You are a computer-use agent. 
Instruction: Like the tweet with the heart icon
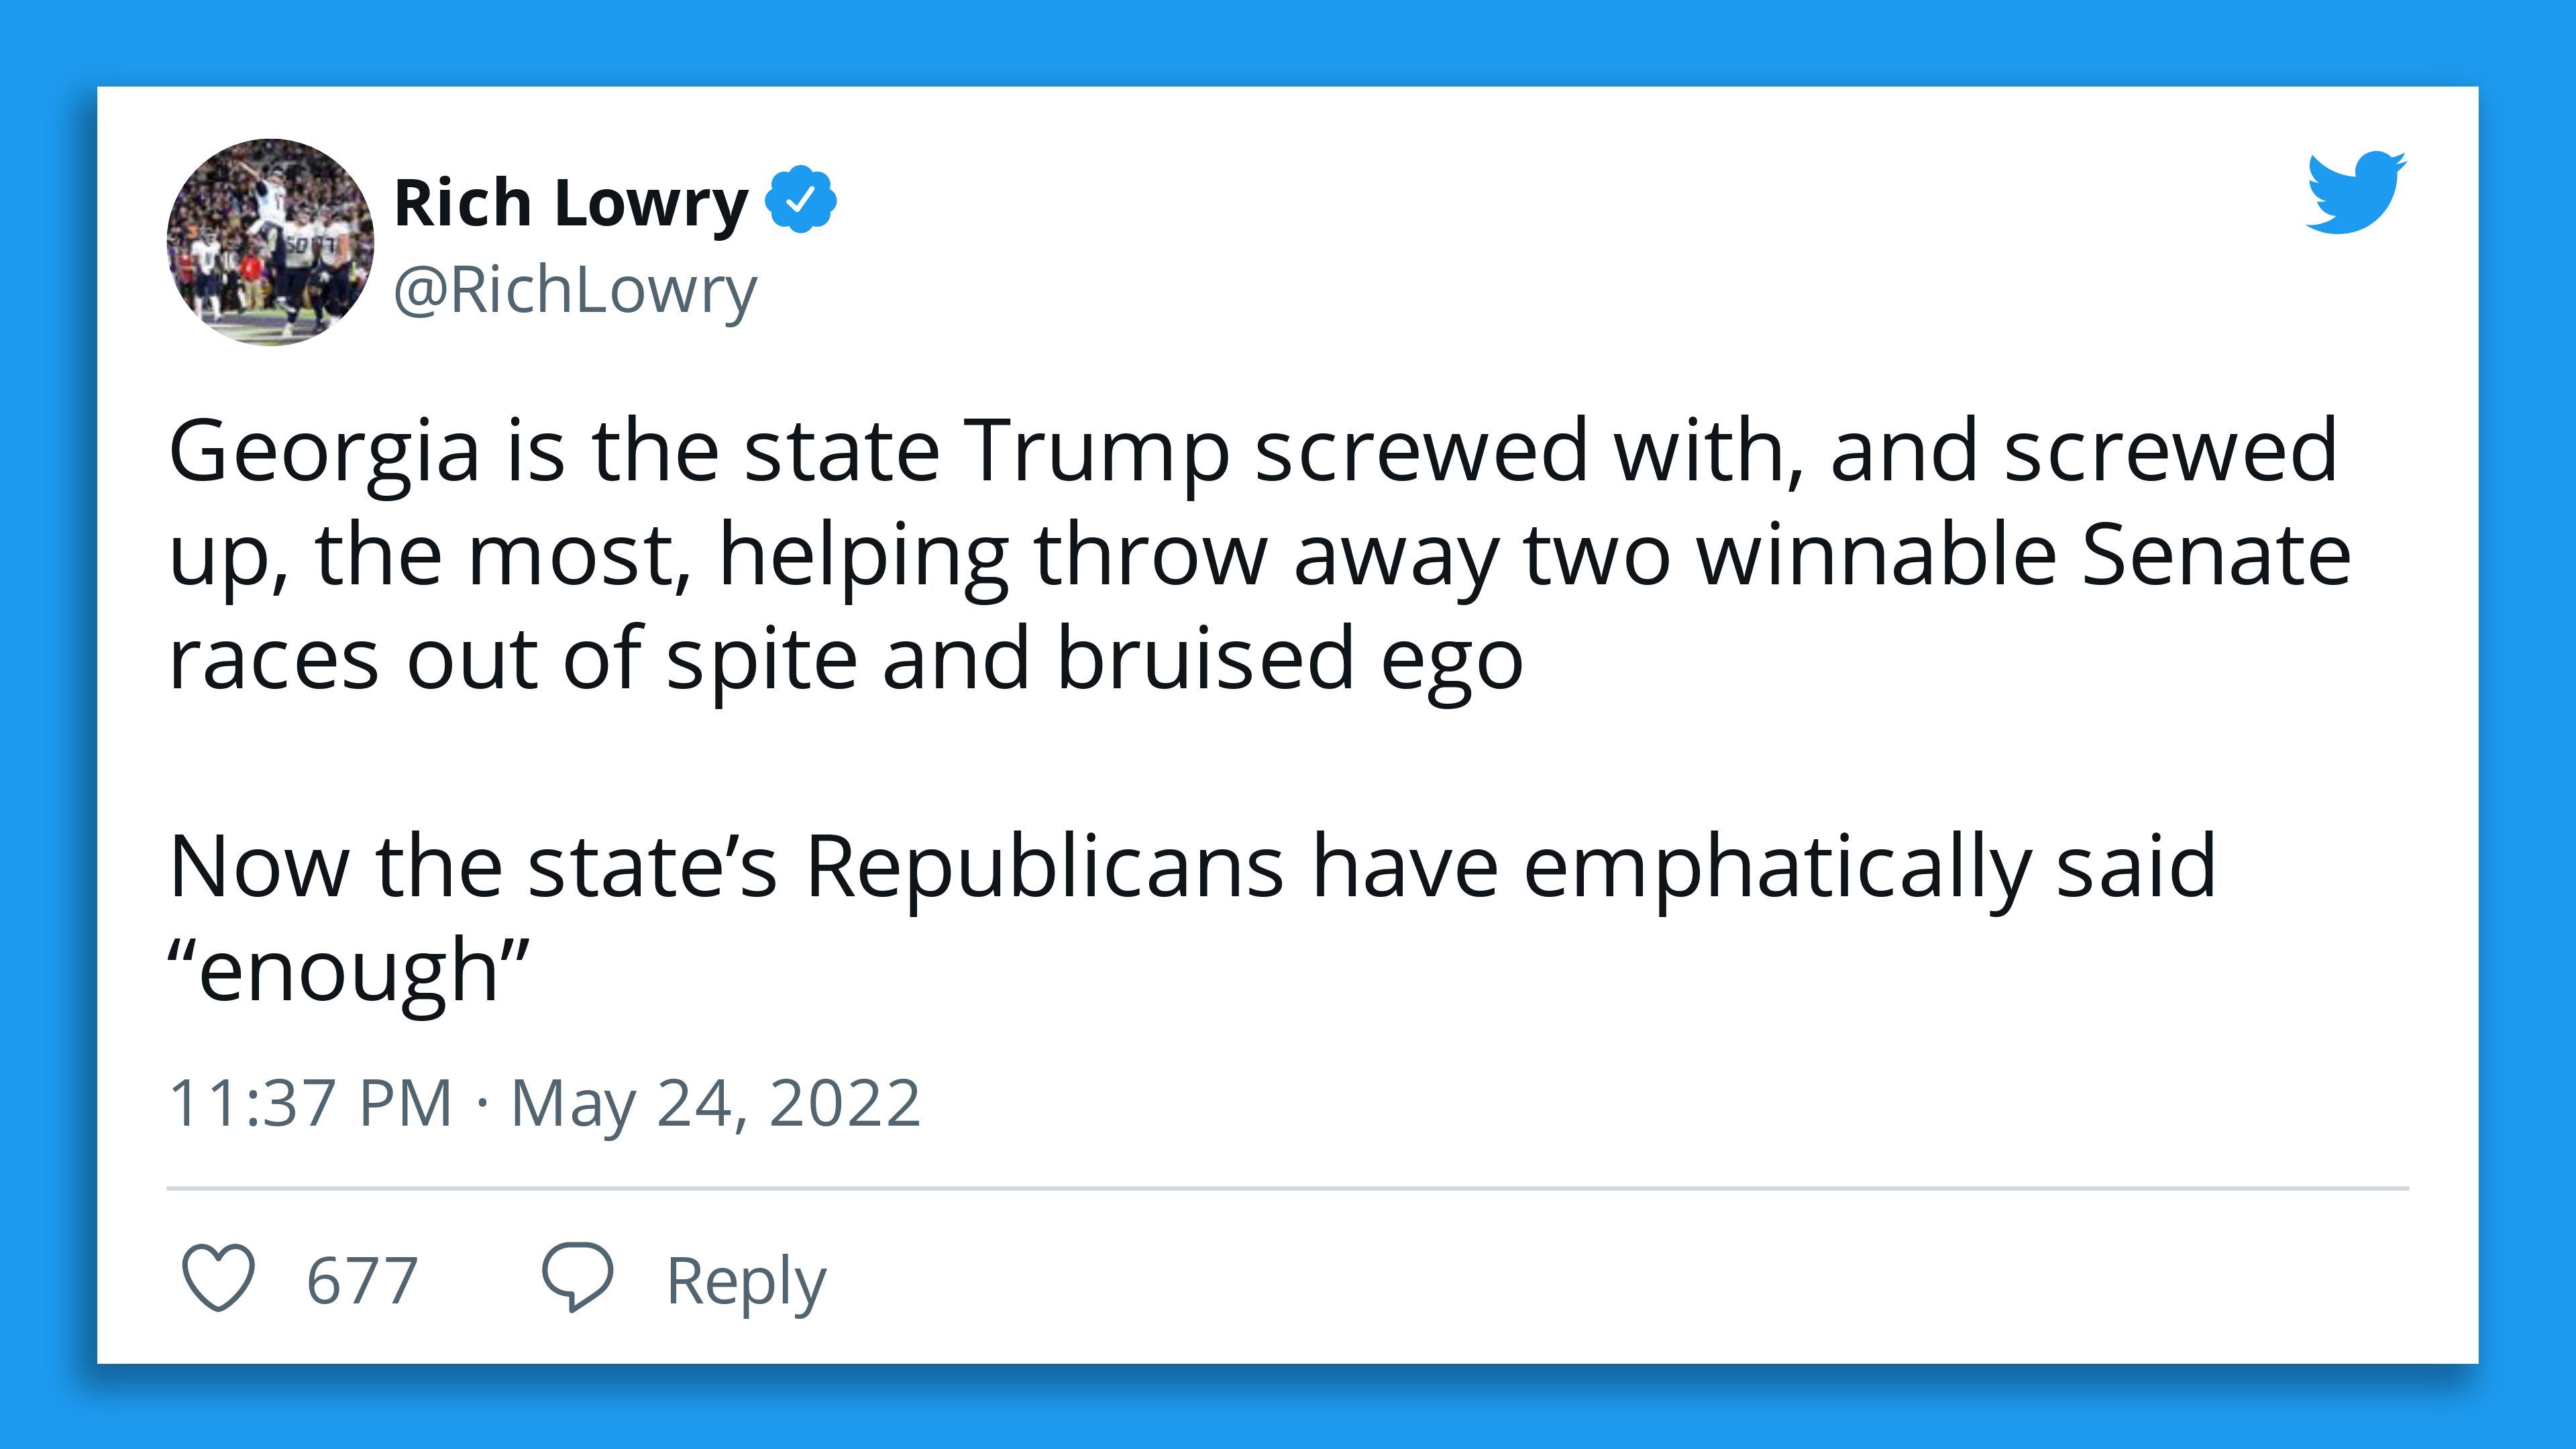point(218,1277)
